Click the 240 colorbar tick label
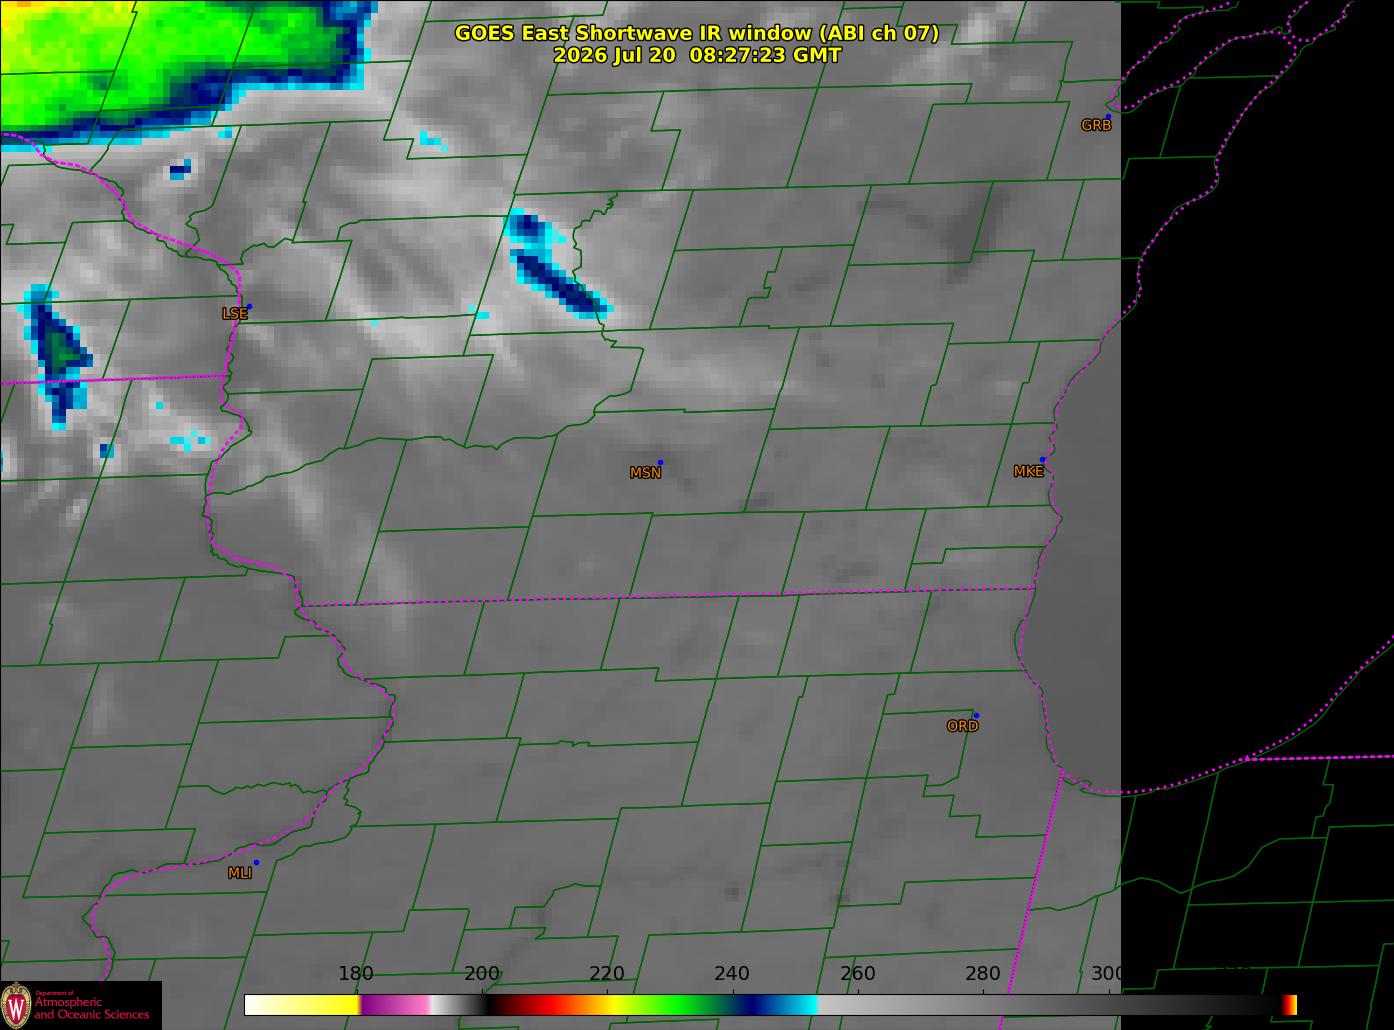Viewport: 1394px width, 1030px height. click(x=732, y=973)
